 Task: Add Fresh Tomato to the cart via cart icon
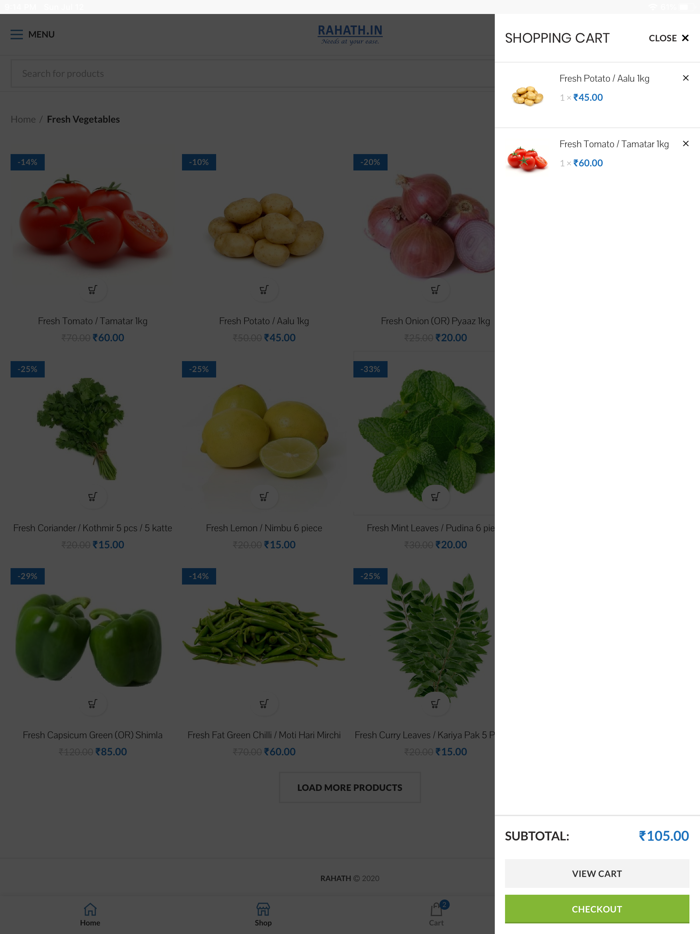click(92, 289)
